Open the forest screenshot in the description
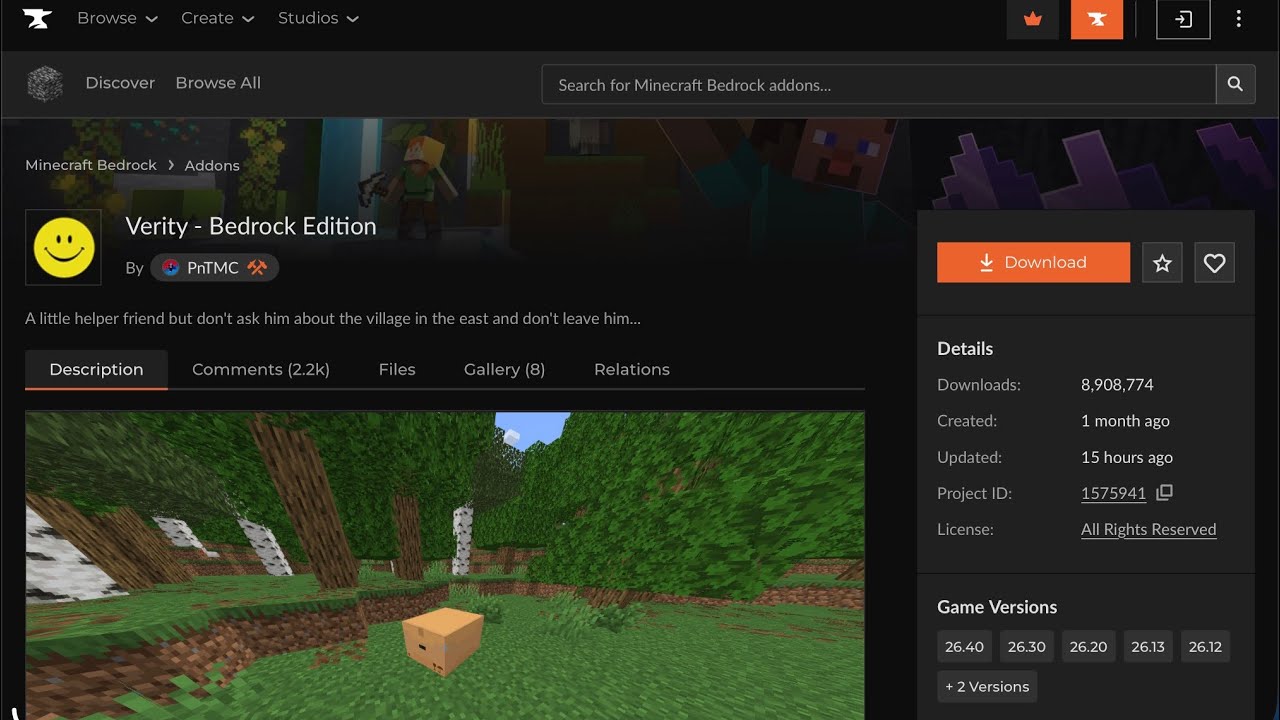 (445, 566)
